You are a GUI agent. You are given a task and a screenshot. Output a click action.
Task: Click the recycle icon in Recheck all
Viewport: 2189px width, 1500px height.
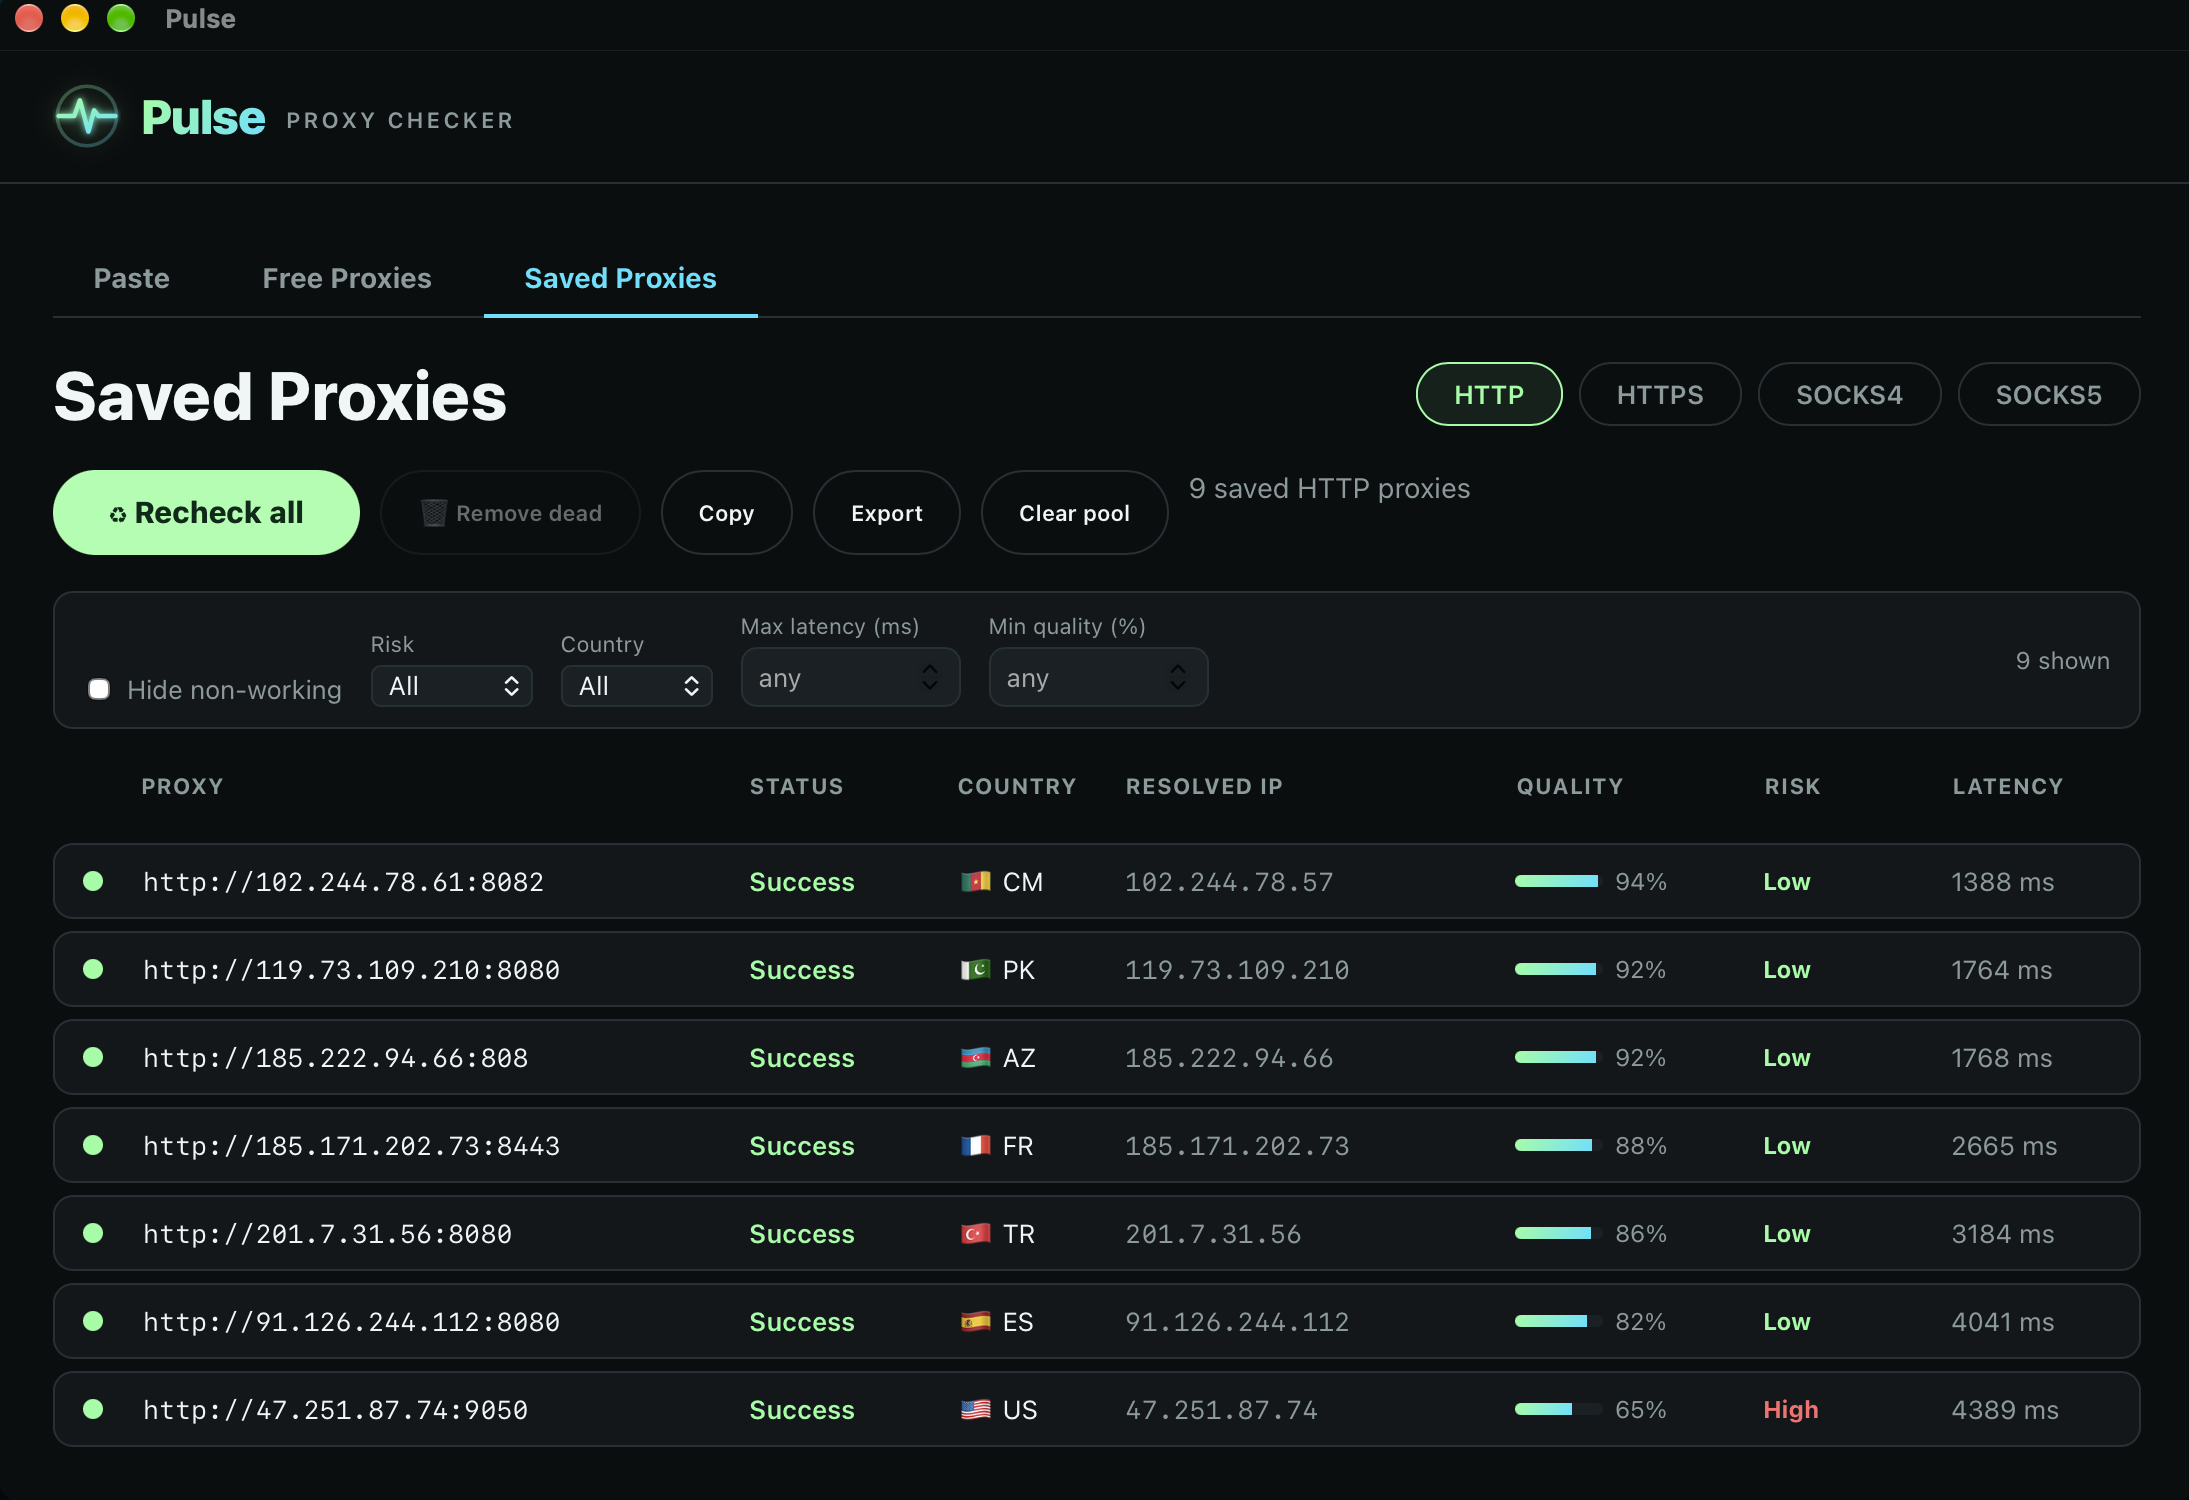(x=118, y=515)
